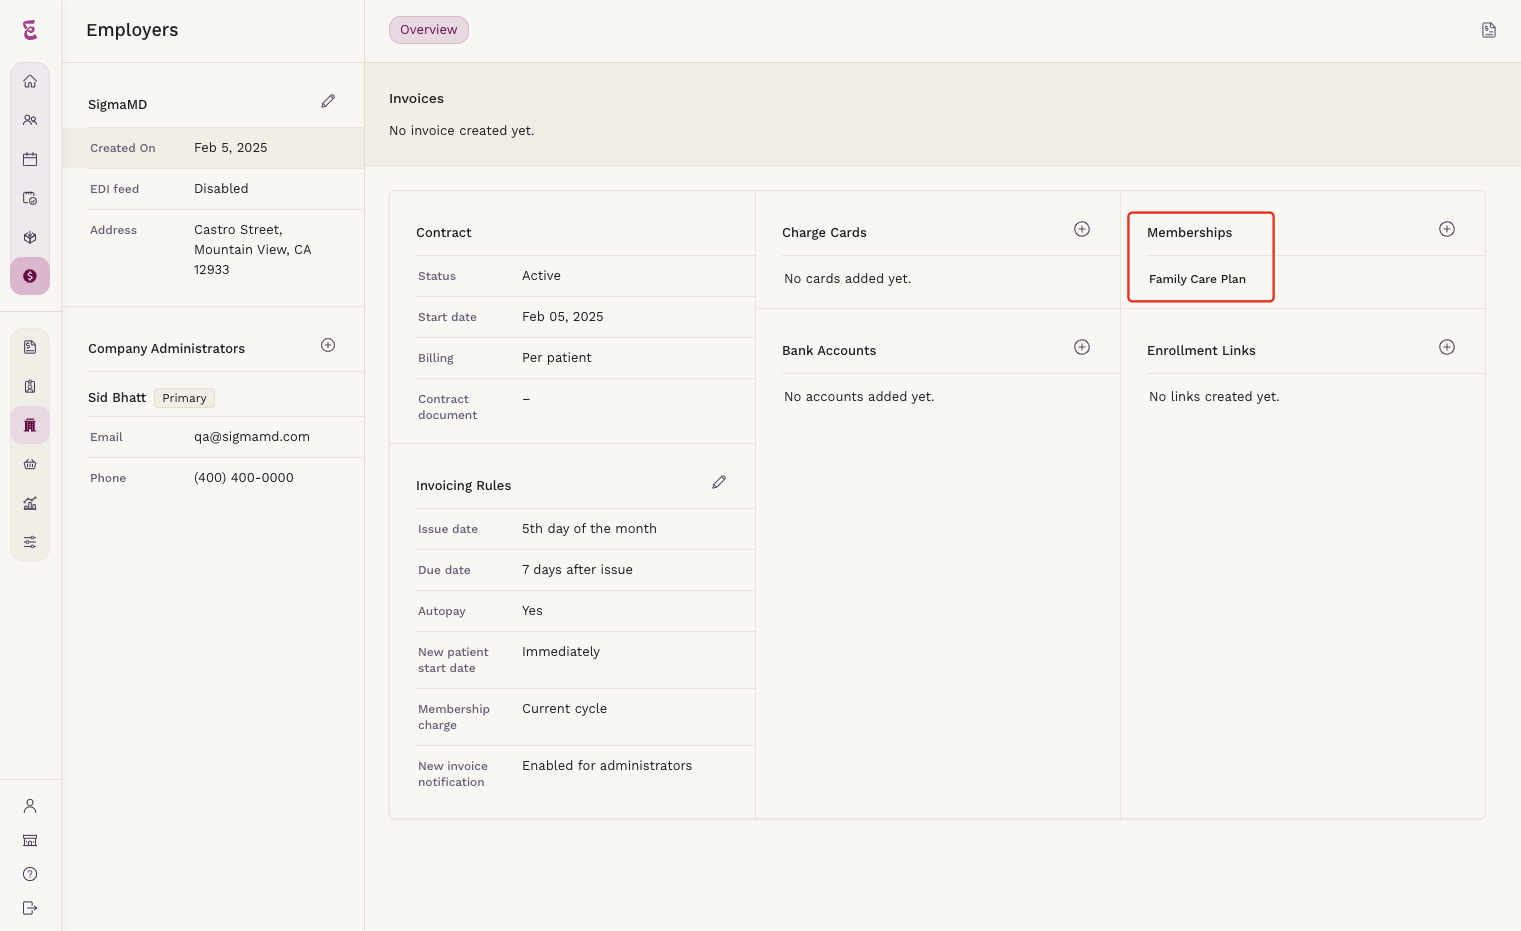Open the calendar sidebar icon
Viewport: 1521px width, 931px height.
click(30, 159)
